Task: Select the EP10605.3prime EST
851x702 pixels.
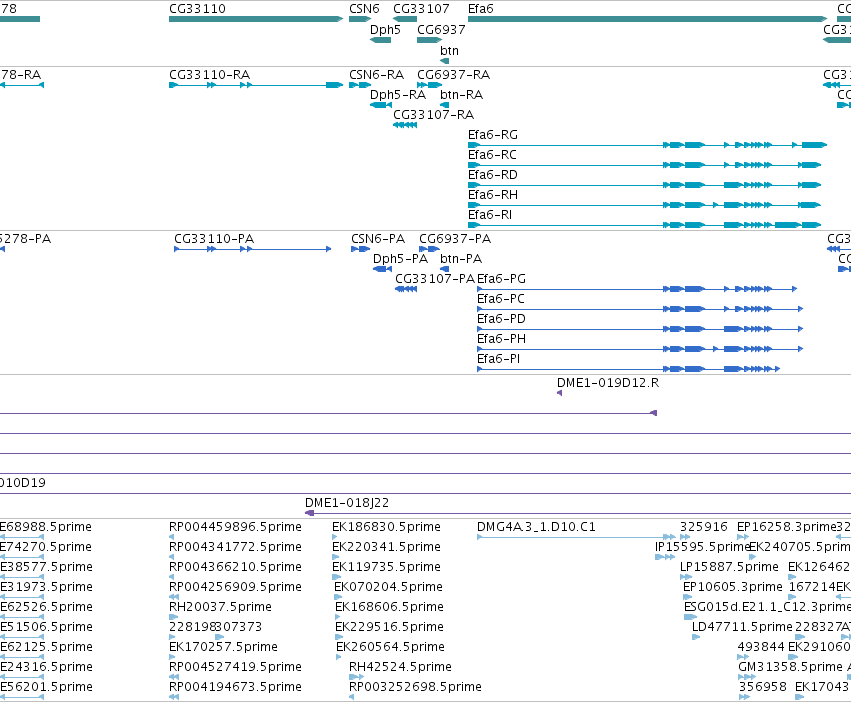Action: click(x=687, y=597)
